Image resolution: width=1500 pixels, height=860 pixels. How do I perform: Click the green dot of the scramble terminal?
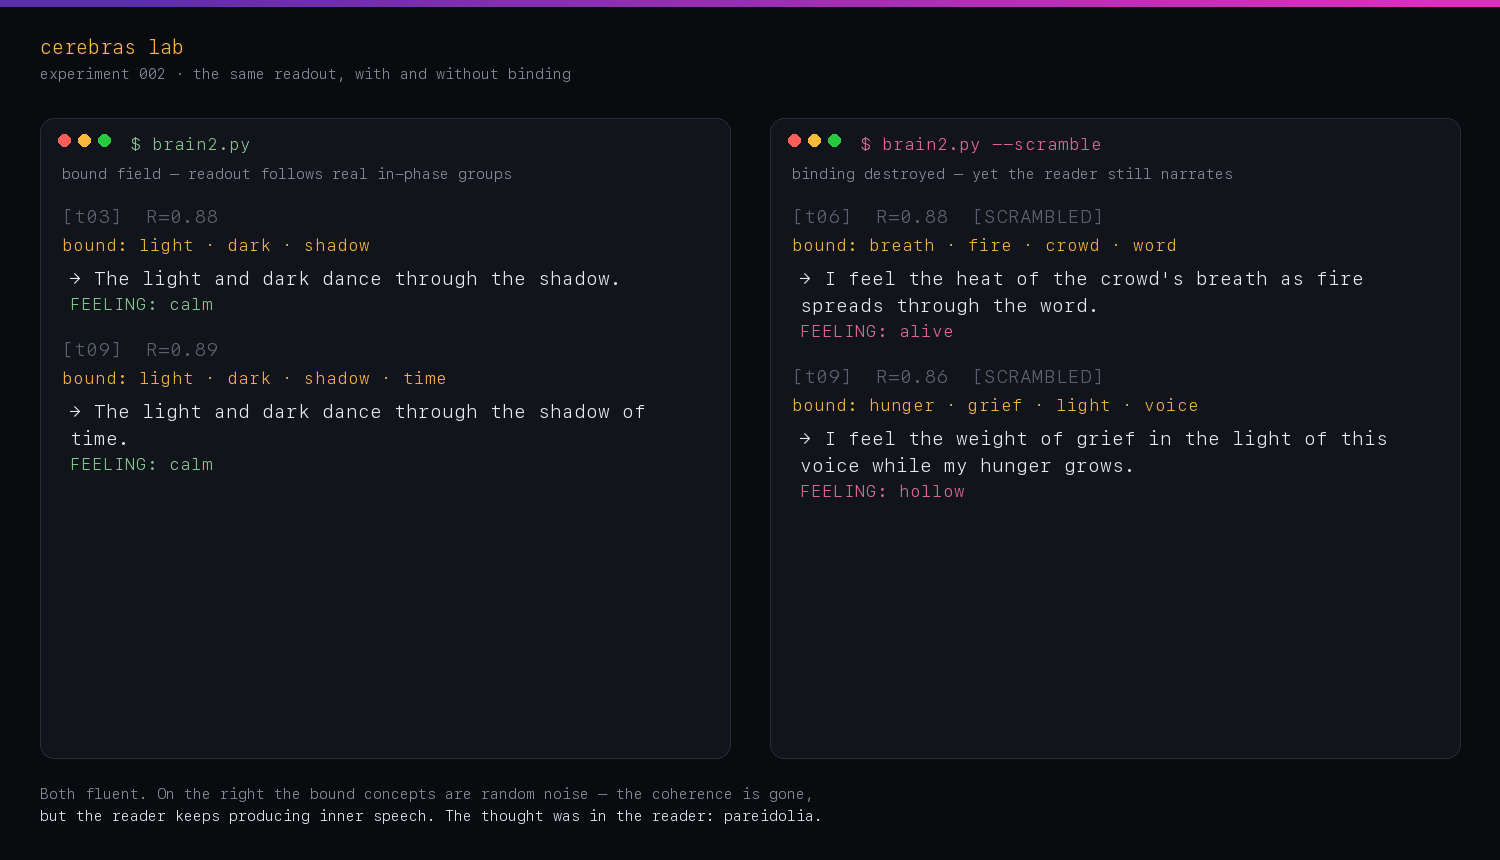835,141
